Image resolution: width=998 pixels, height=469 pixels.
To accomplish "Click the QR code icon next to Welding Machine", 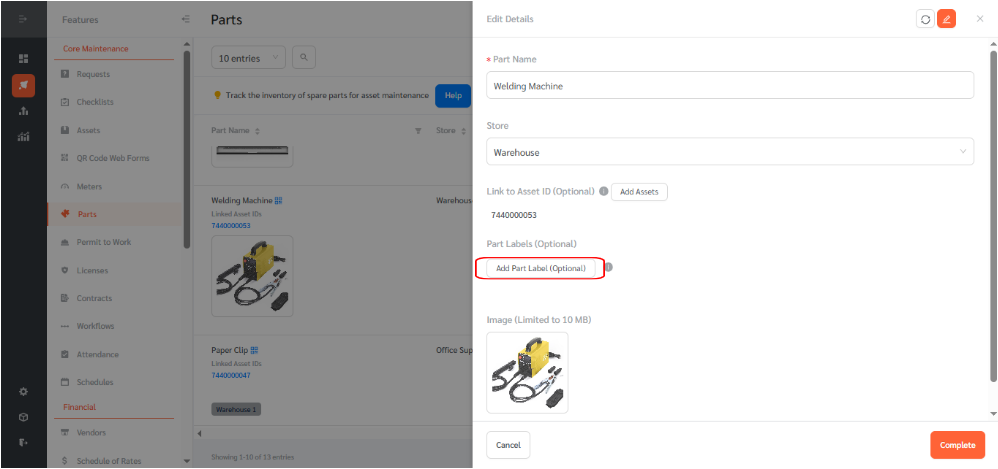I will (279, 200).
